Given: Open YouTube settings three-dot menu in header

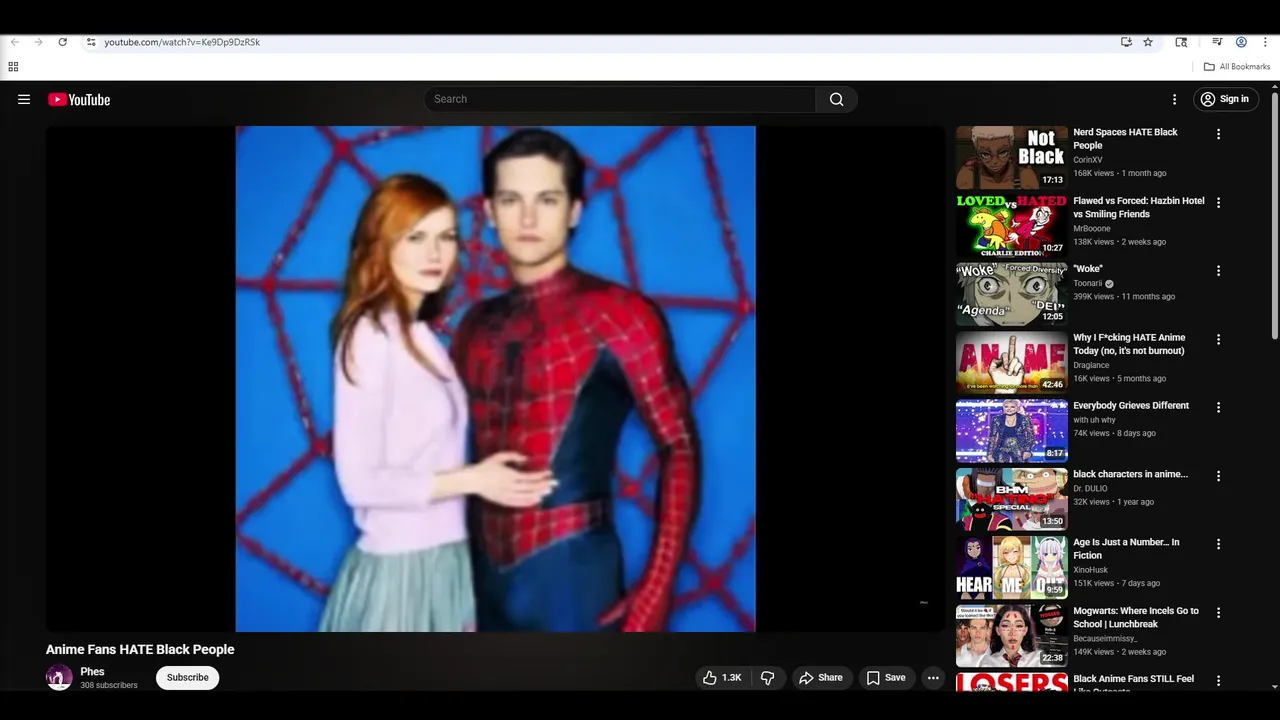Looking at the screenshot, I should (1175, 99).
